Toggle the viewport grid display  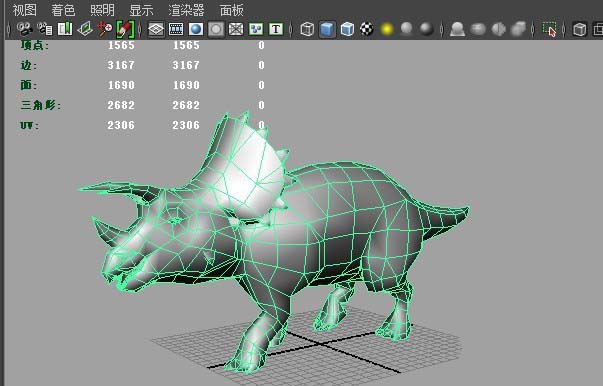point(156,29)
